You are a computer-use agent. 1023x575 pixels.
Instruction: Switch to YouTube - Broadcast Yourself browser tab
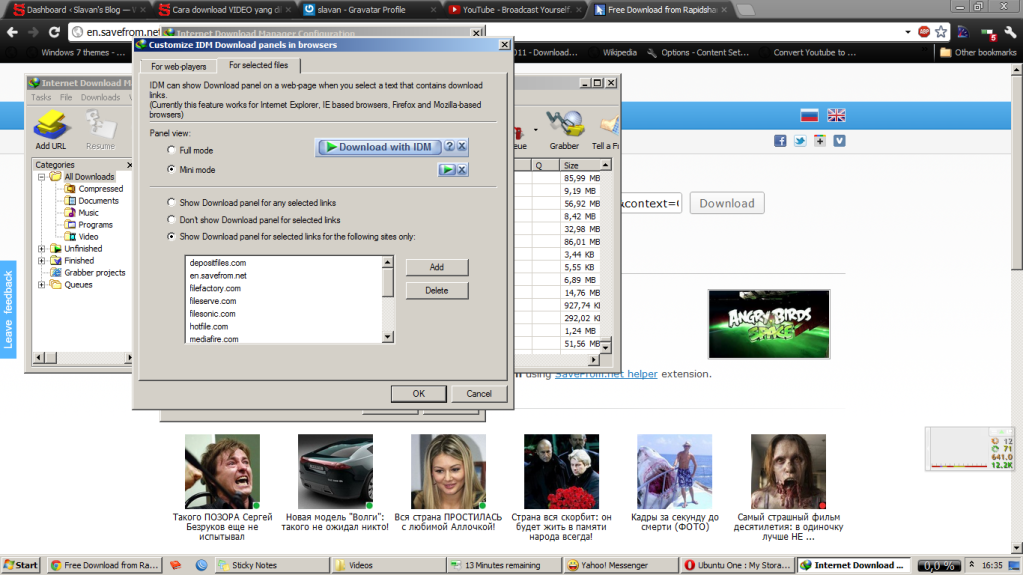coord(515,10)
